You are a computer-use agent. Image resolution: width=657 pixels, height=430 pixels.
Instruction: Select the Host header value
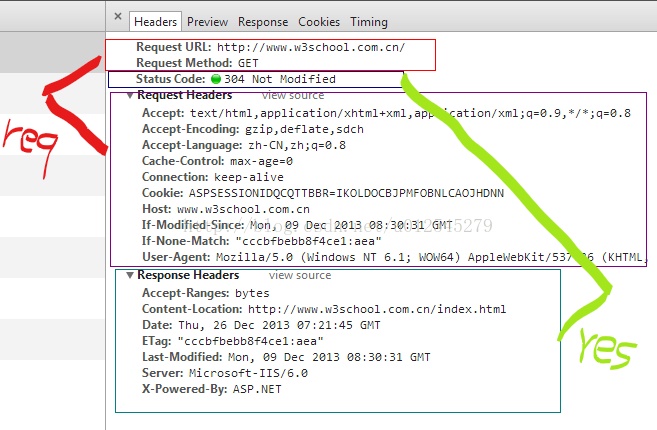tap(243, 209)
